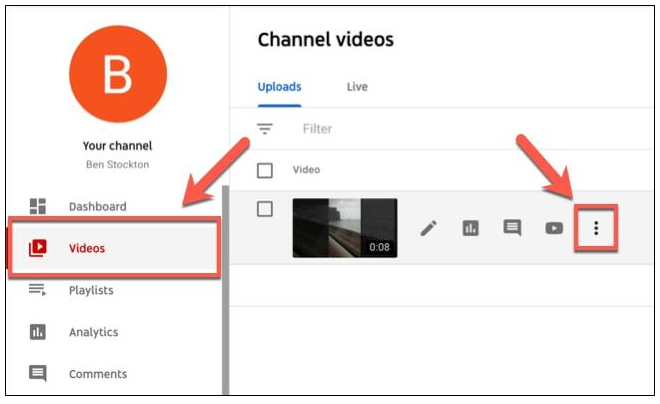Open the video row comments icon
This screenshot has height=404, width=660.
point(512,228)
